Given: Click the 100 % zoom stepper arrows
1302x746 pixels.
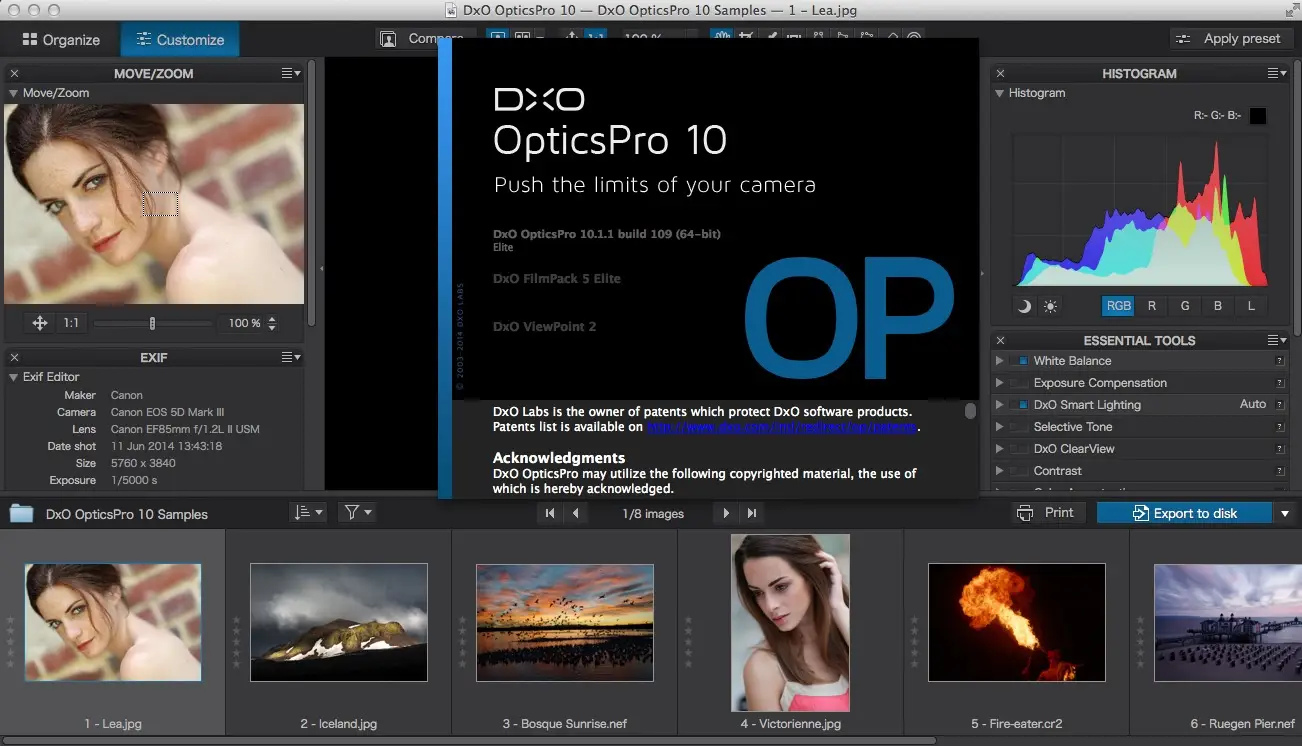Looking at the screenshot, I should click(x=271, y=323).
